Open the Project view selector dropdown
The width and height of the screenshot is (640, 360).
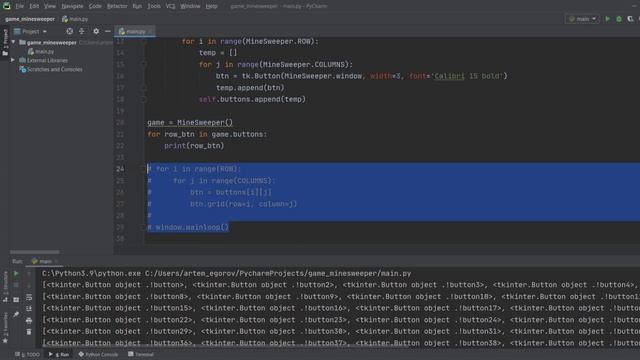(31, 31)
